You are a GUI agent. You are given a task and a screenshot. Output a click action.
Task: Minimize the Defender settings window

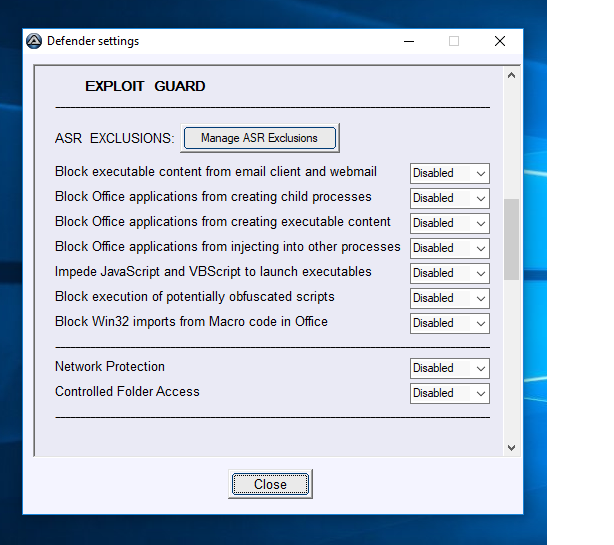tap(409, 41)
